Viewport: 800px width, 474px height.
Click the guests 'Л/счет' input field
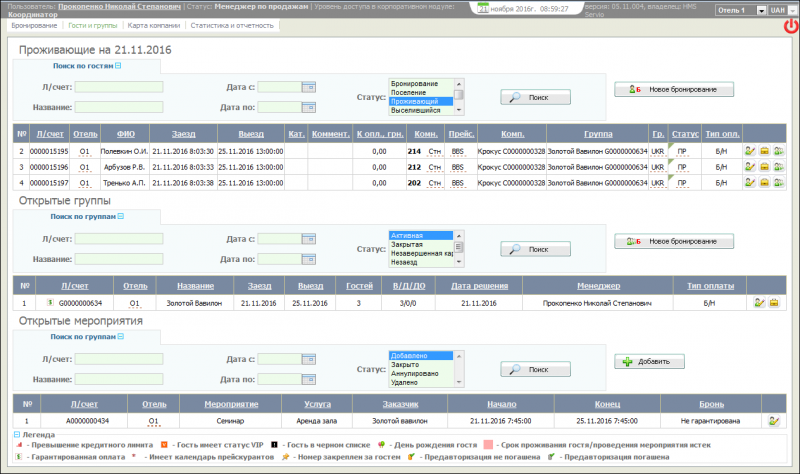tap(119, 87)
